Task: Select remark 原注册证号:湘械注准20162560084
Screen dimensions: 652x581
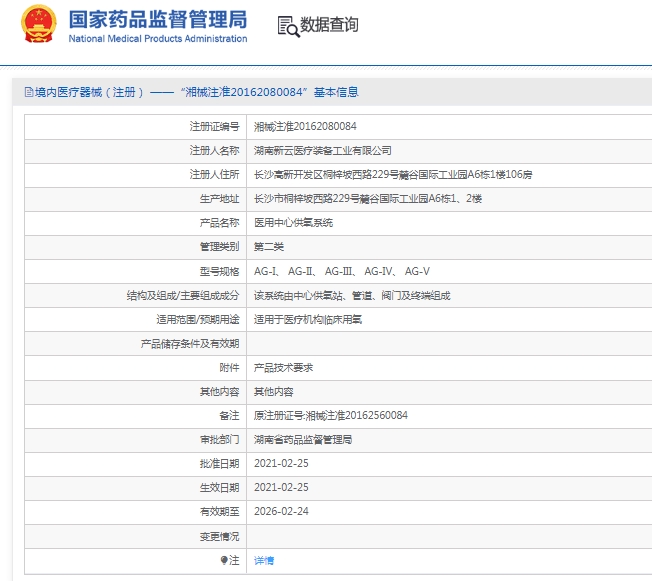Action: click(x=331, y=415)
